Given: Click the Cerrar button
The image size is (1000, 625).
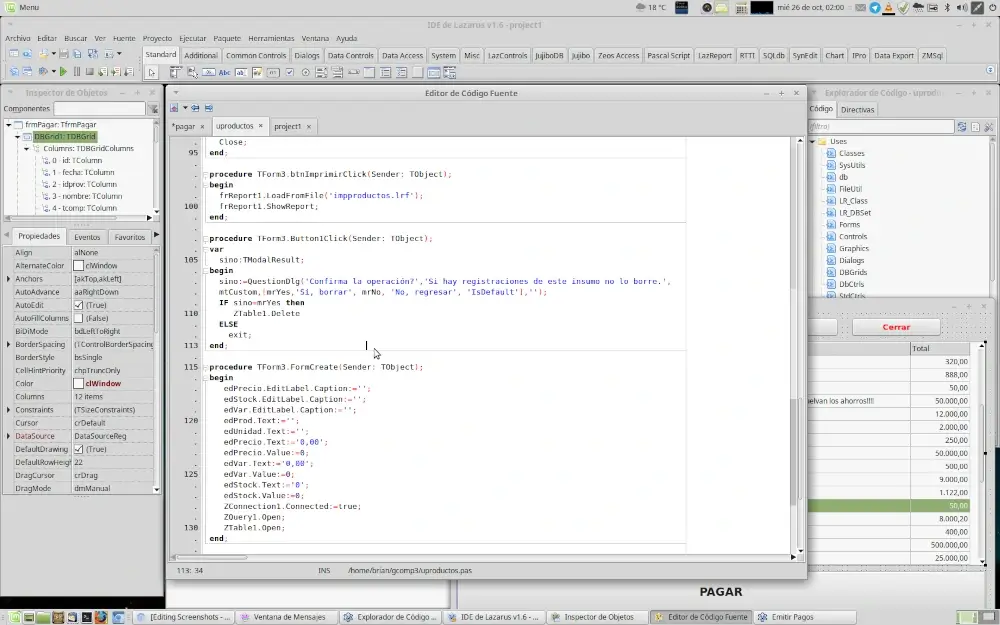Looking at the screenshot, I should point(896,327).
